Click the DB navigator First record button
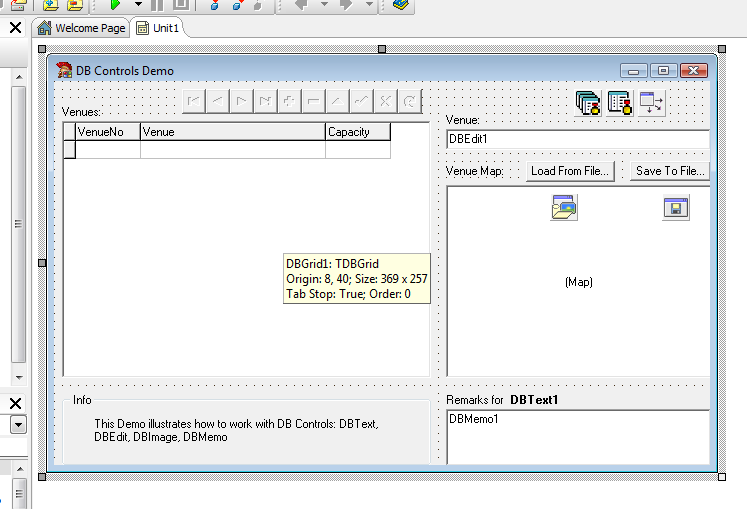The height and width of the screenshot is (509, 747). tap(195, 101)
